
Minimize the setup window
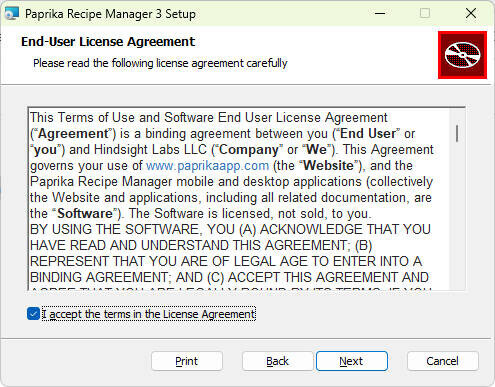click(x=380, y=13)
